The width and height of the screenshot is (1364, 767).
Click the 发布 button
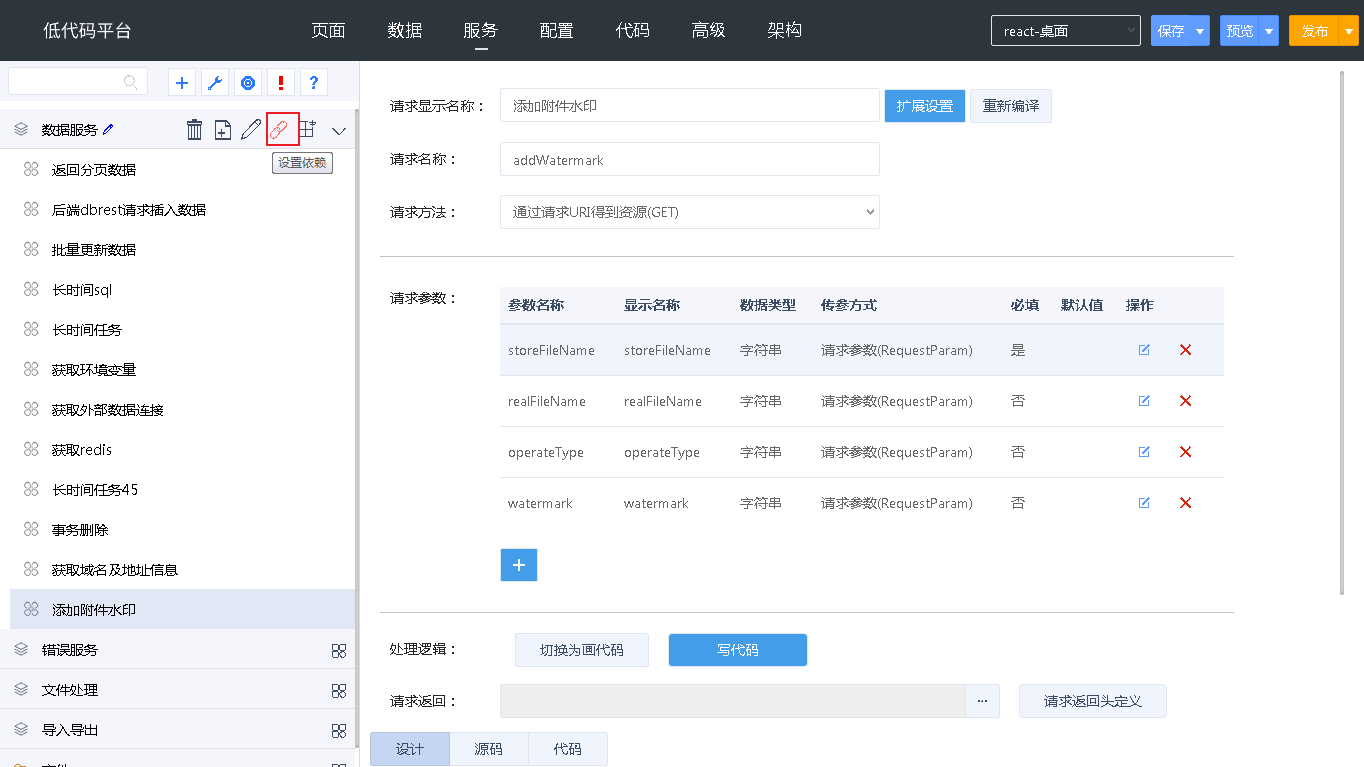pyautogui.click(x=1314, y=31)
